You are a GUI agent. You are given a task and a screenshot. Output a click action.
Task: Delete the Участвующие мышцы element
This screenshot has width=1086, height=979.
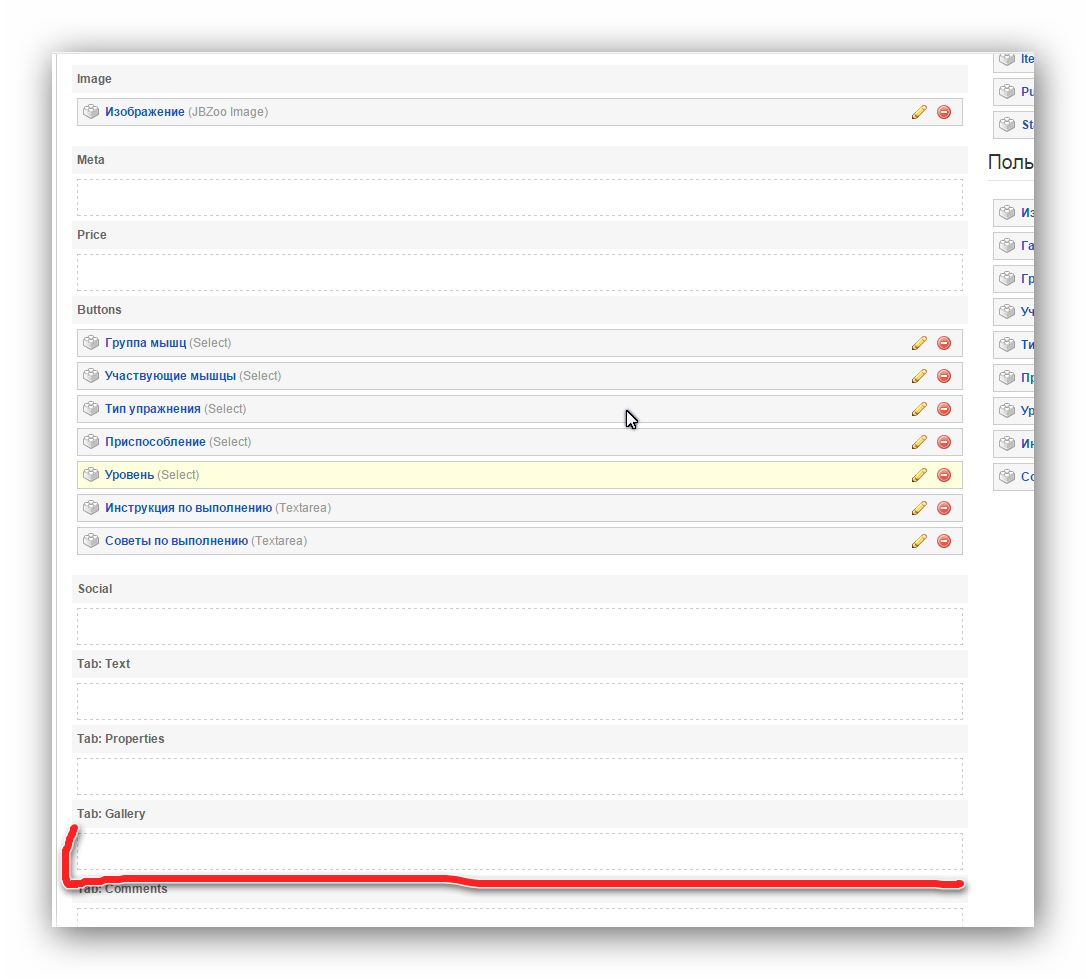943,376
